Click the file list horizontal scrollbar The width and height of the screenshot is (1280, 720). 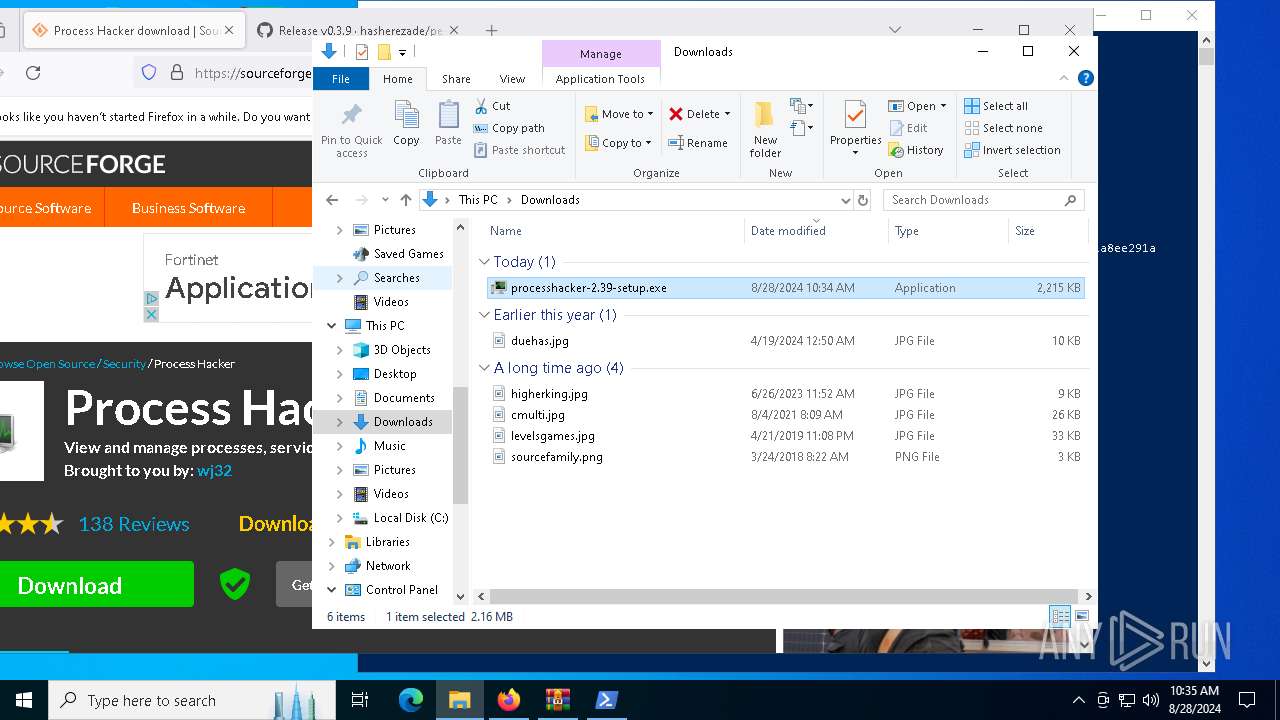tap(783, 596)
